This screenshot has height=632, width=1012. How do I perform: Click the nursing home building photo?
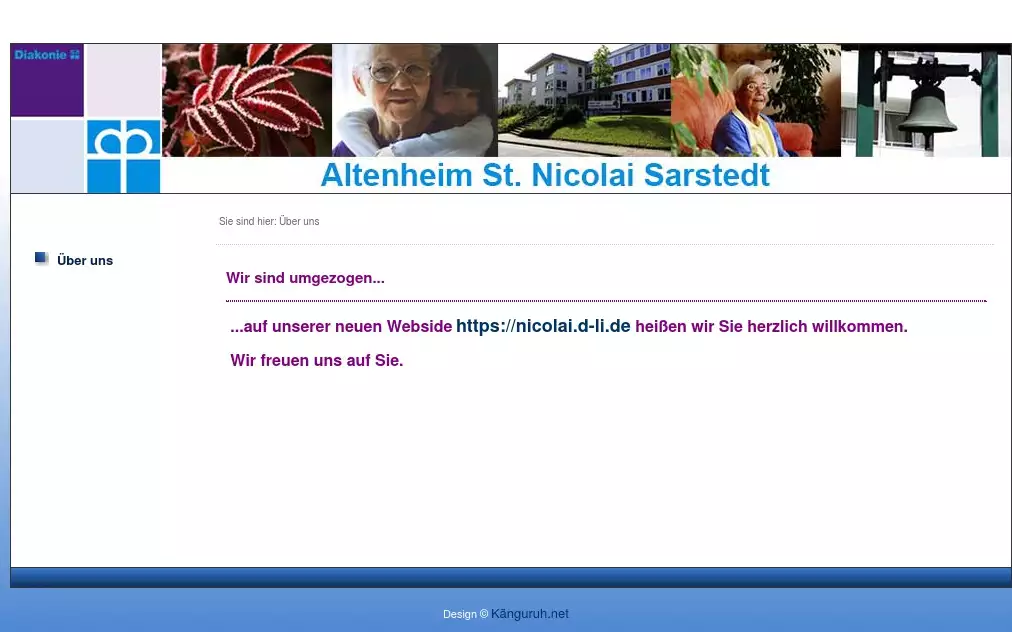[584, 100]
